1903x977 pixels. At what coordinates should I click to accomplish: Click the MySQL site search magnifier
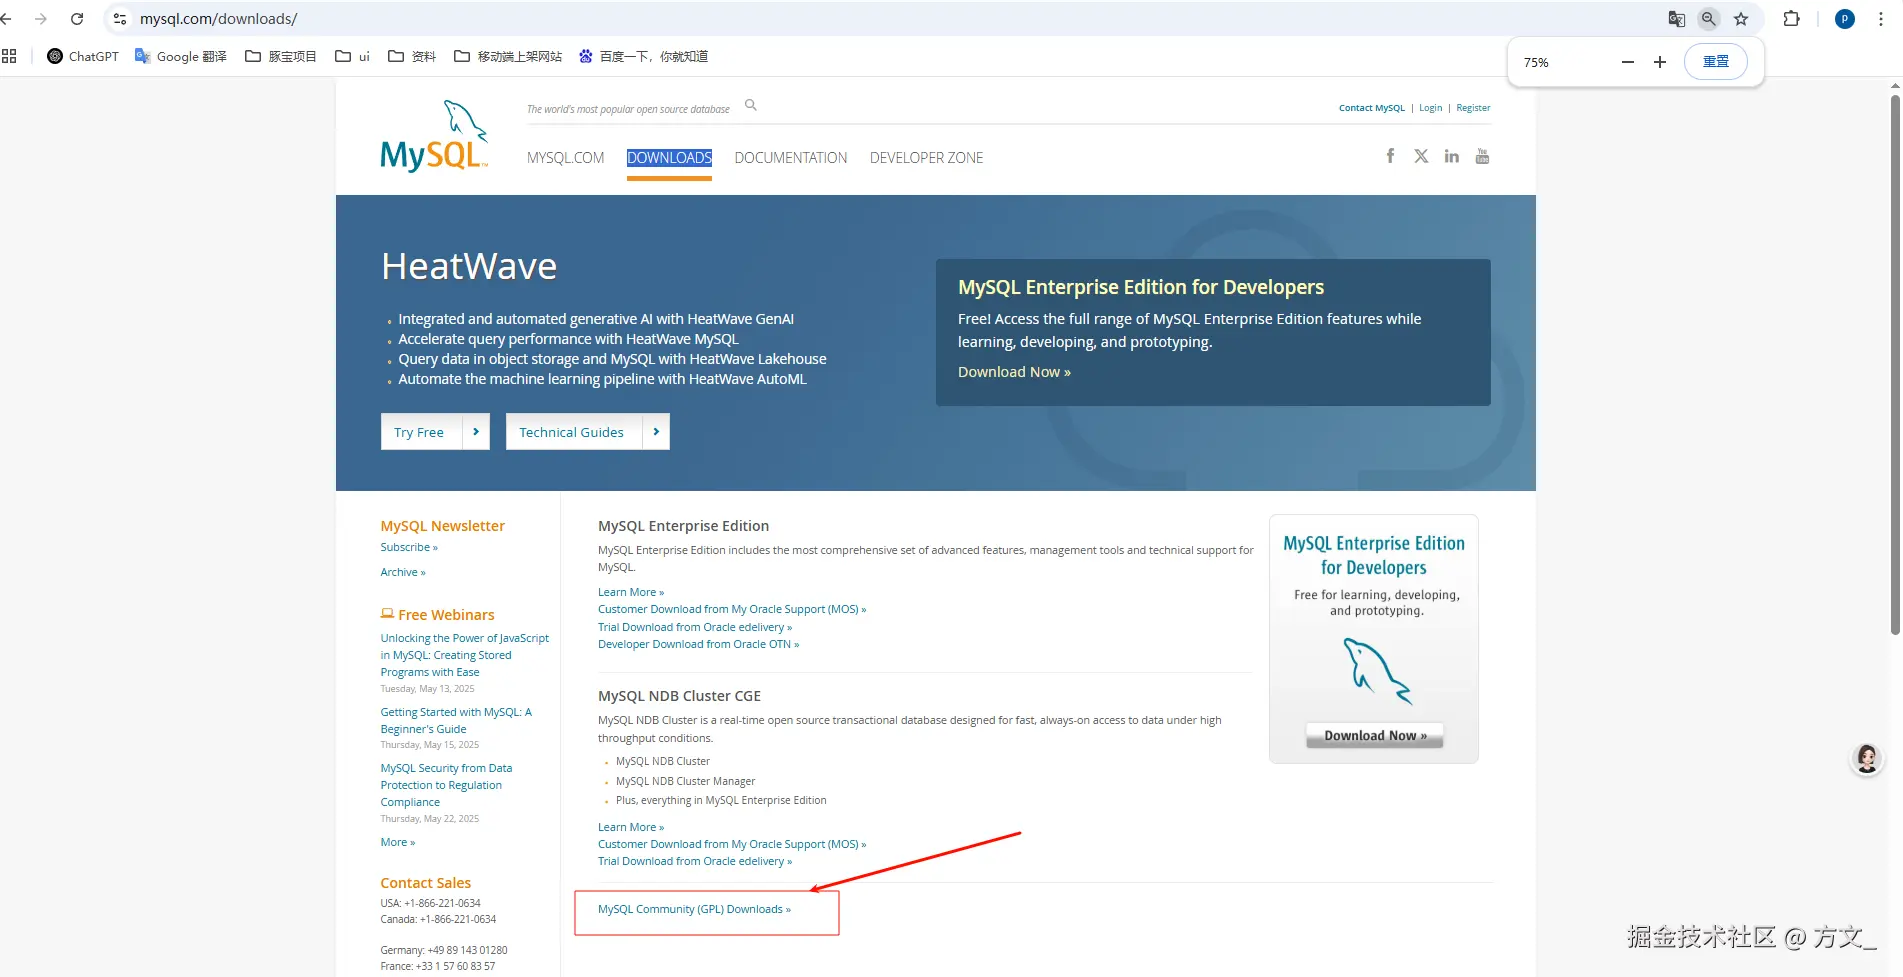pyautogui.click(x=751, y=105)
